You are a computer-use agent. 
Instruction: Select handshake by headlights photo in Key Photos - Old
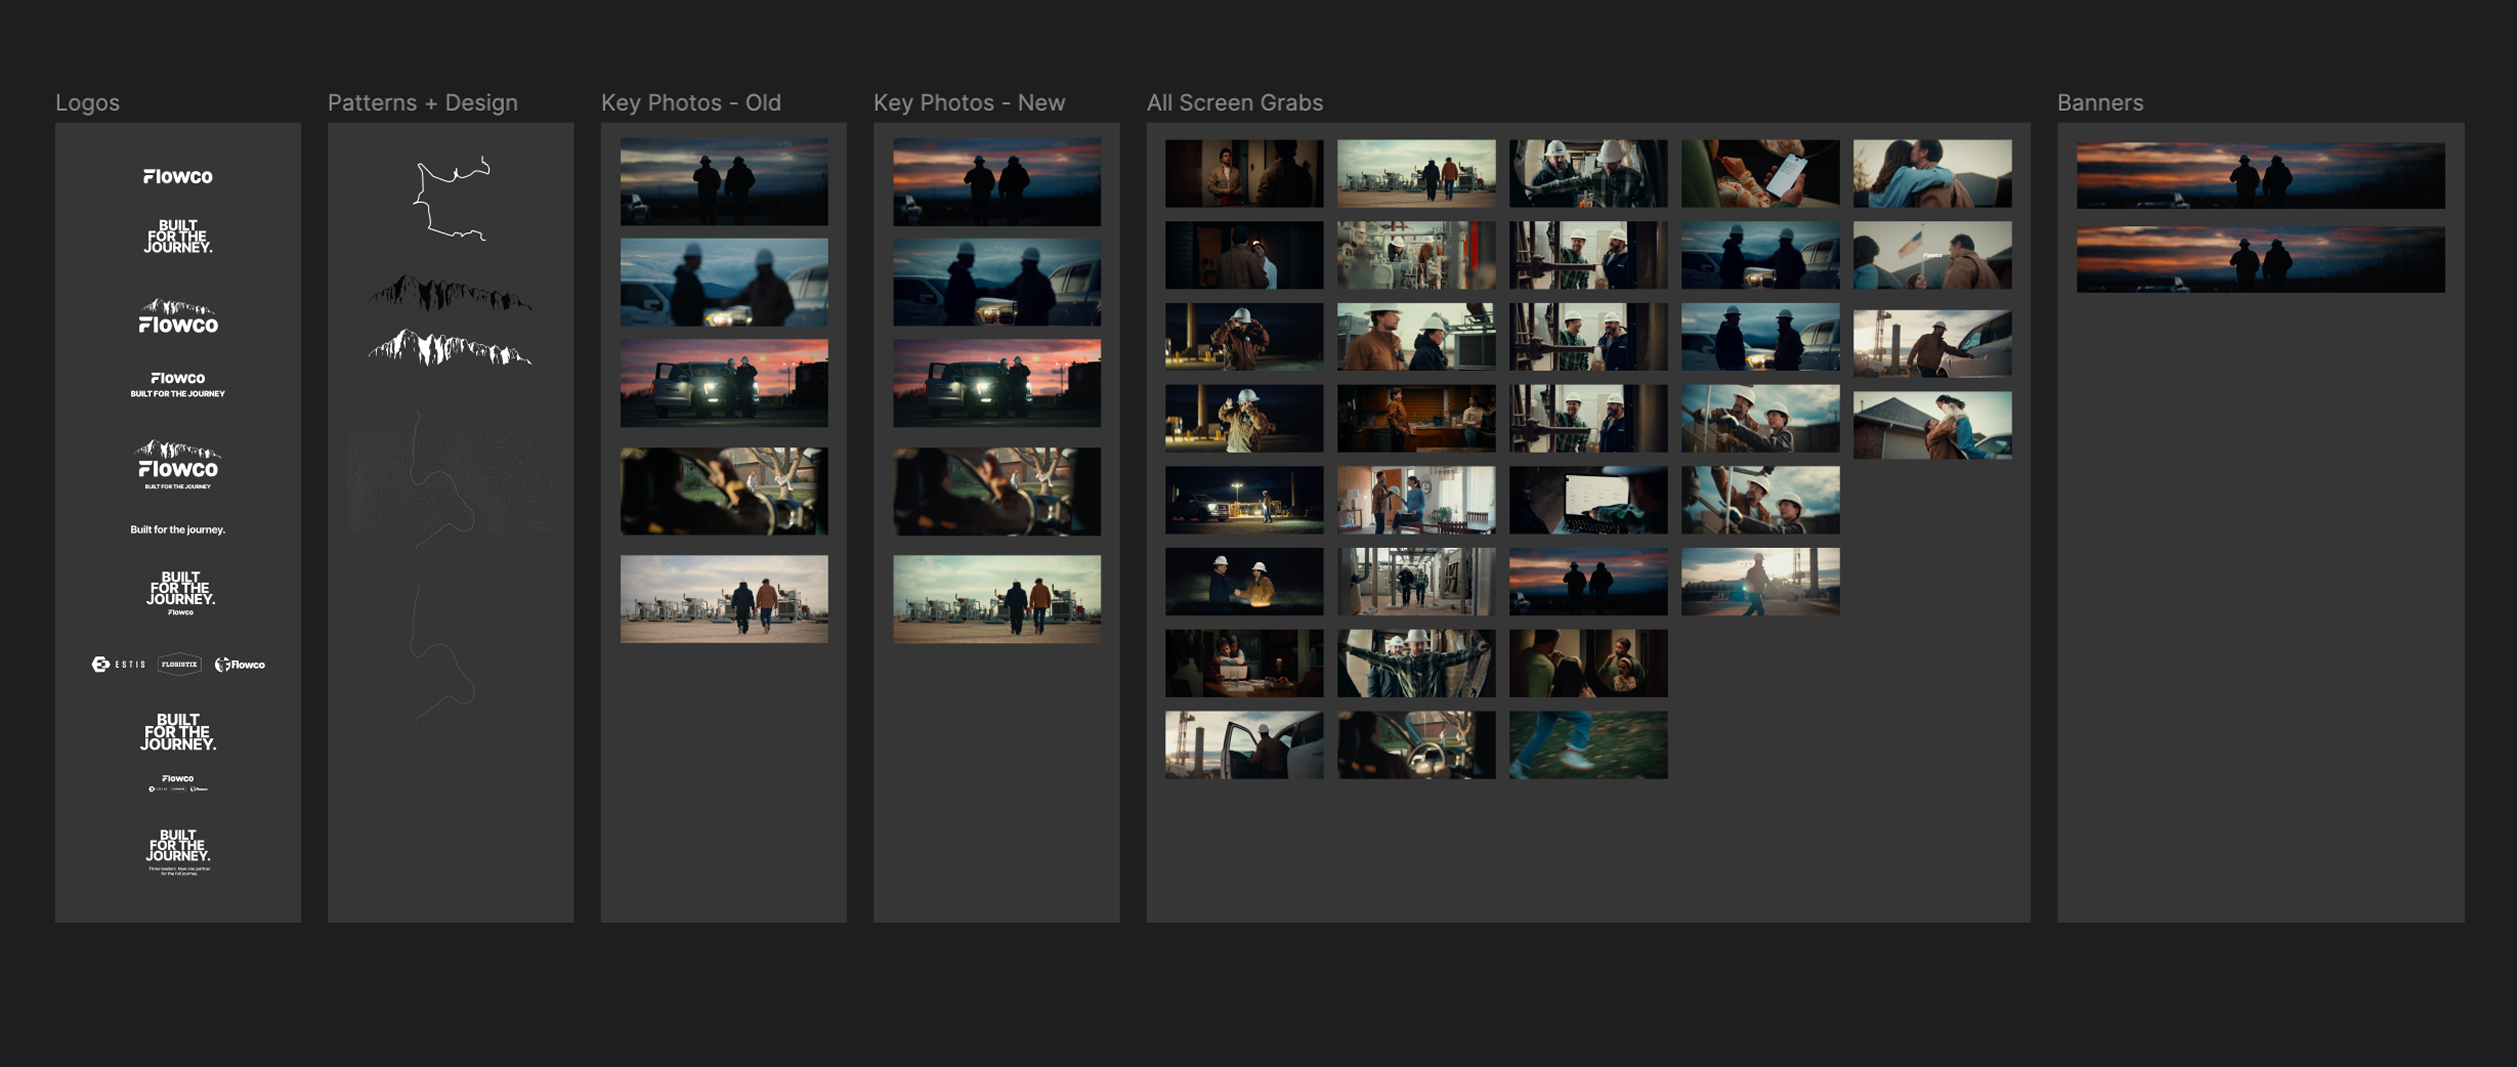pos(724,282)
